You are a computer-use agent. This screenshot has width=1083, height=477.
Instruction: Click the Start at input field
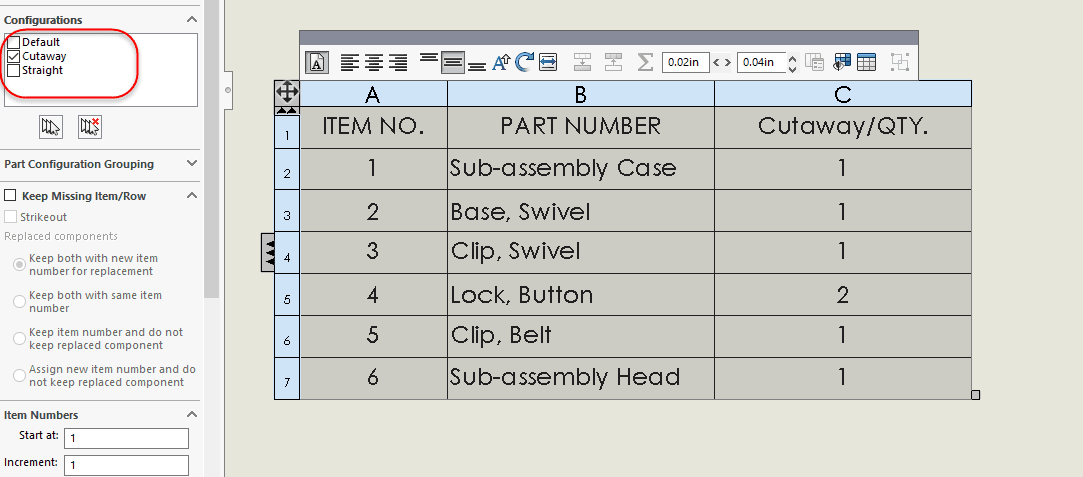coord(126,438)
